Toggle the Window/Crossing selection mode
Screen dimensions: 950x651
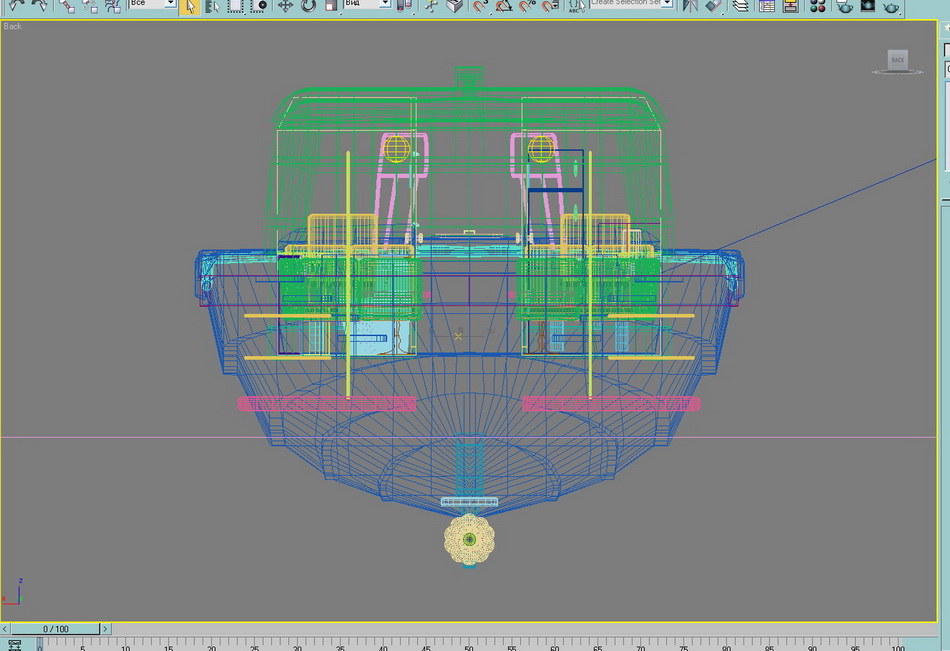260,6
